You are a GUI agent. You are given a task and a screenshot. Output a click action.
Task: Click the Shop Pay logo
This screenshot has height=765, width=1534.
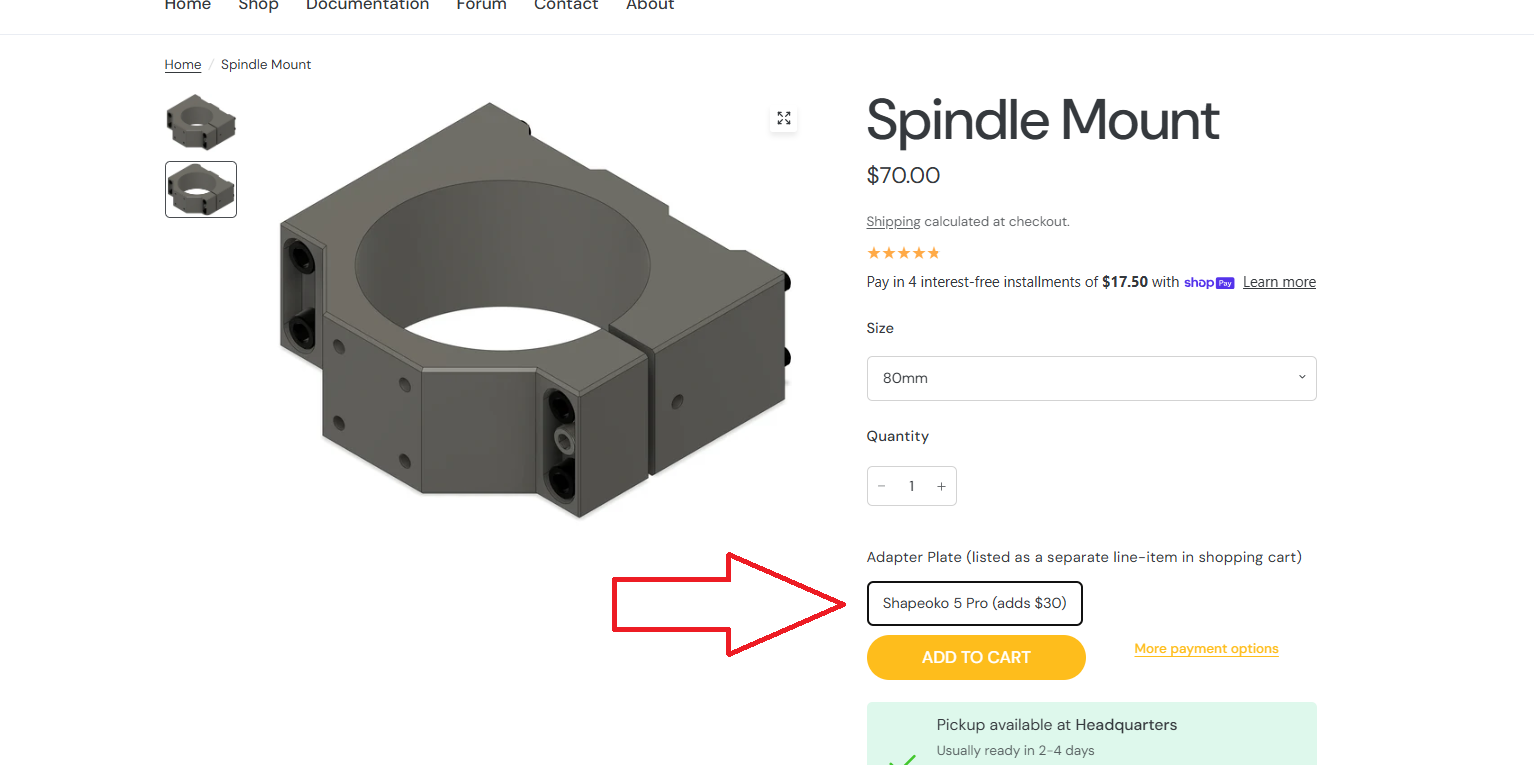[x=1209, y=283]
